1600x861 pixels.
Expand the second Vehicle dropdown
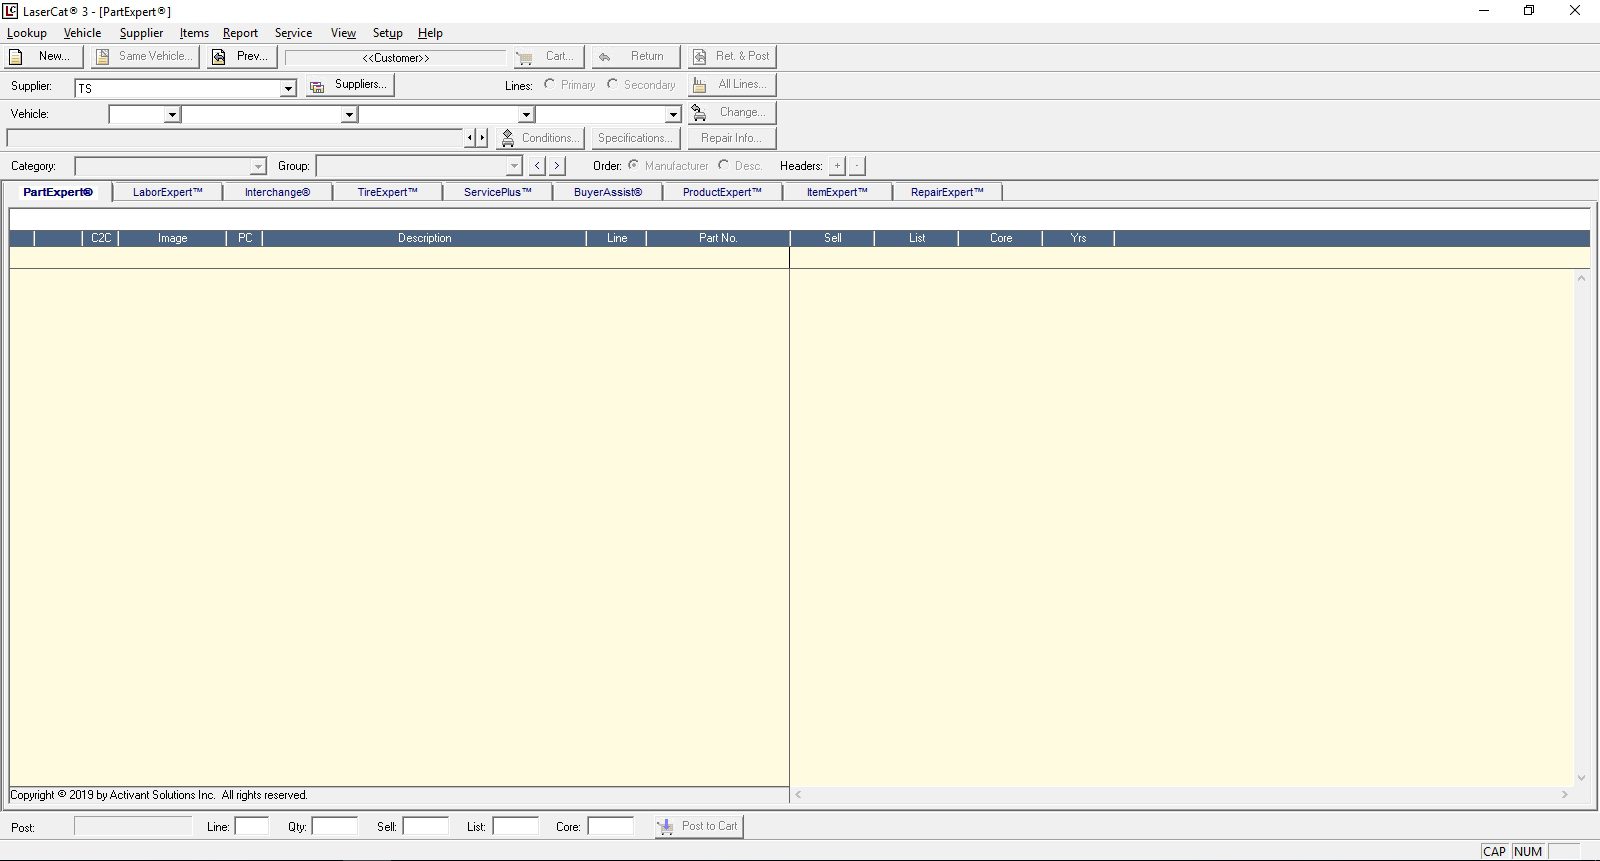tap(349, 115)
